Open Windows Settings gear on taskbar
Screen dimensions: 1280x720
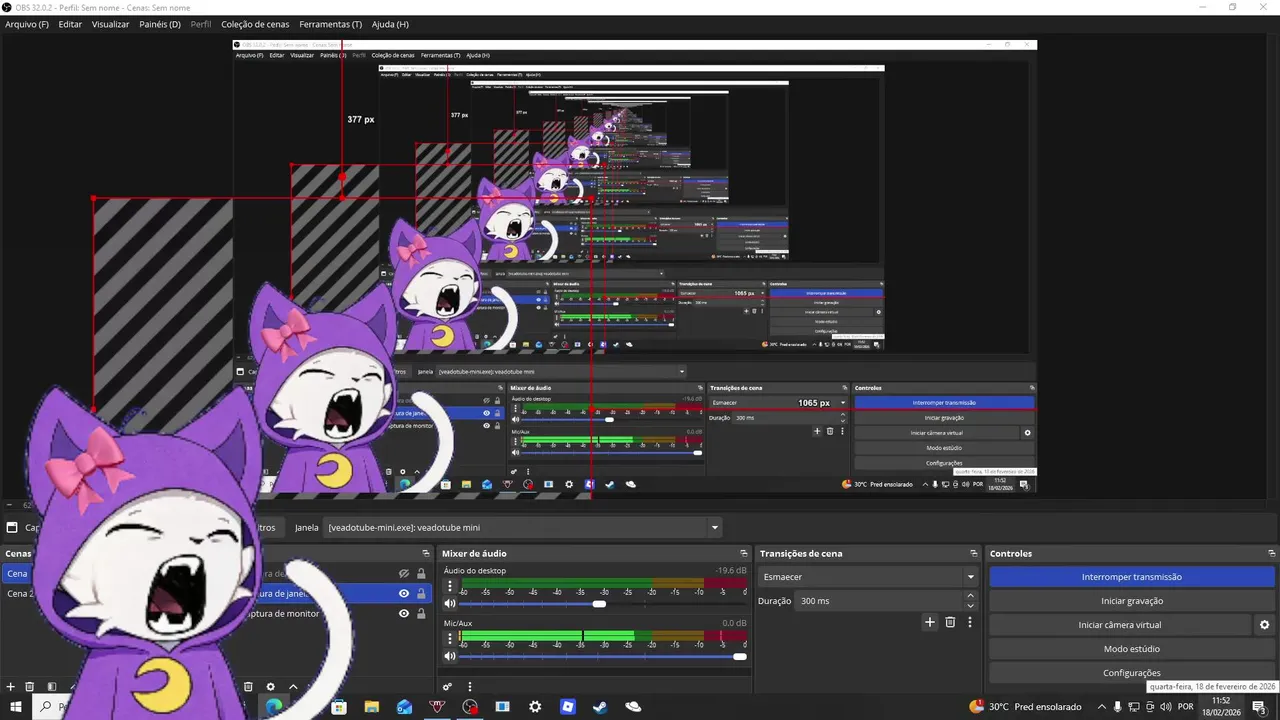tap(535, 707)
